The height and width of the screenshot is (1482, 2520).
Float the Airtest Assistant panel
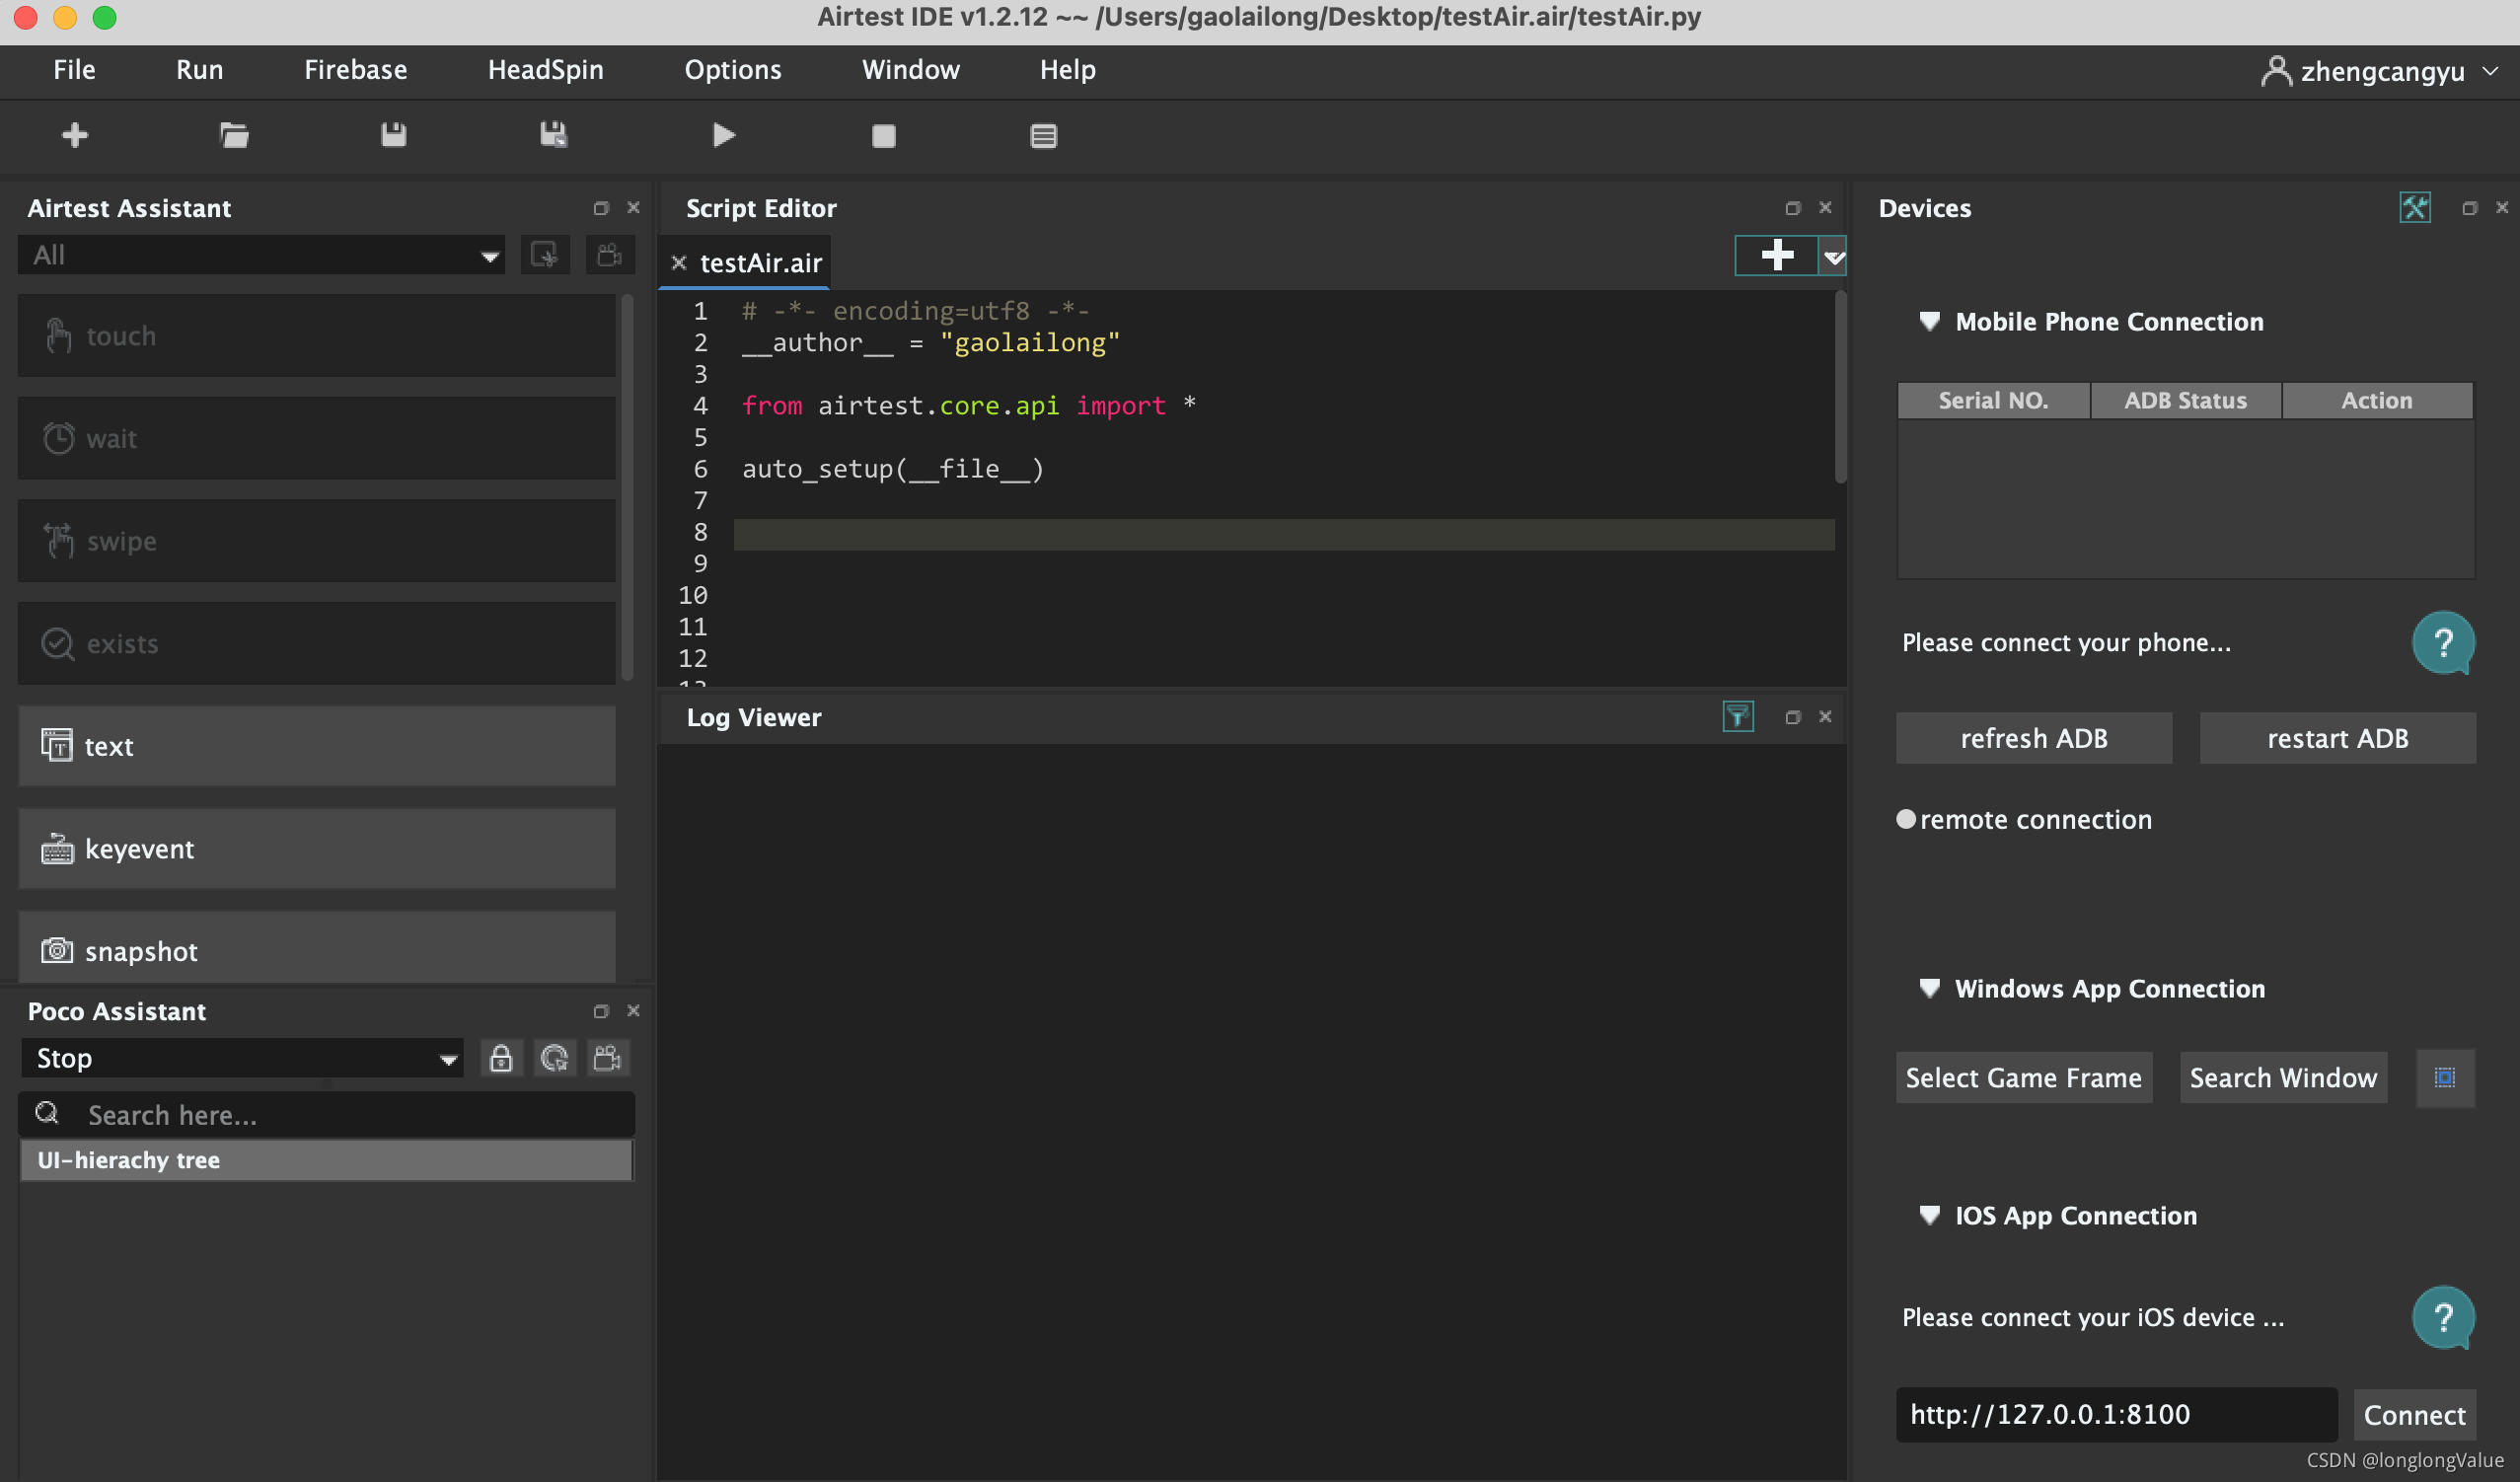coord(601,208)
